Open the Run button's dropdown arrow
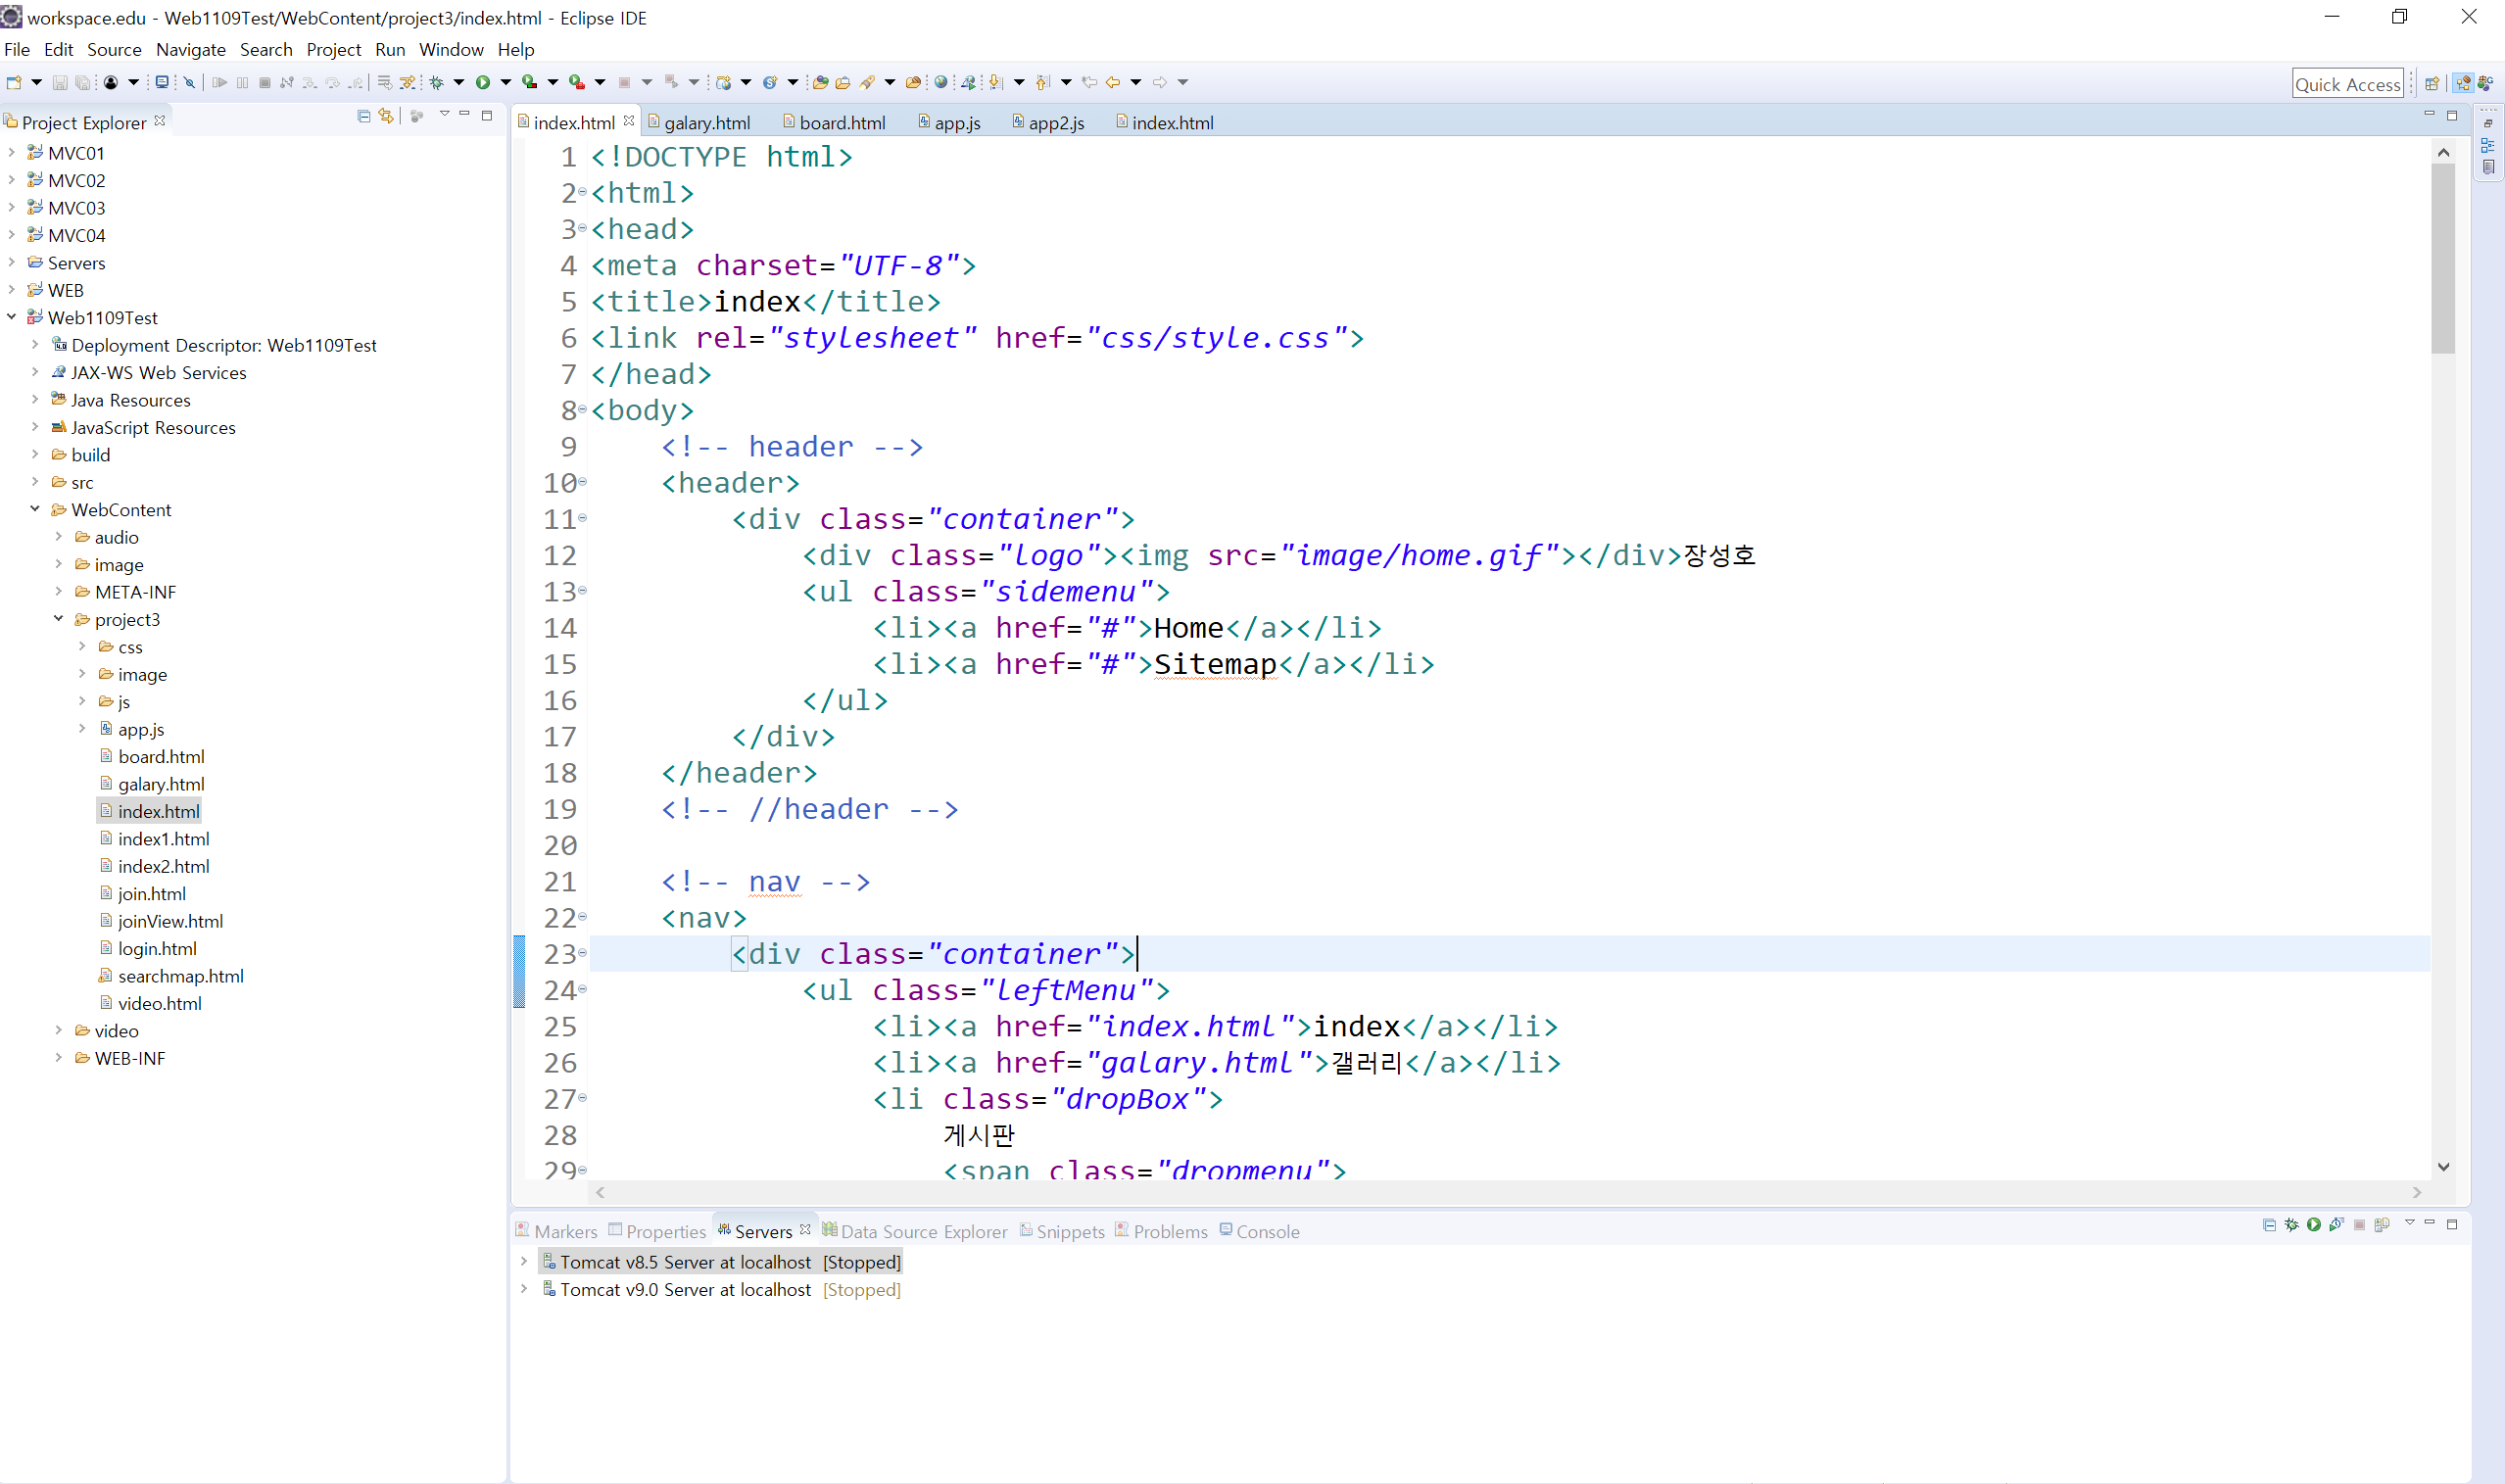 [x=506, y=83]
